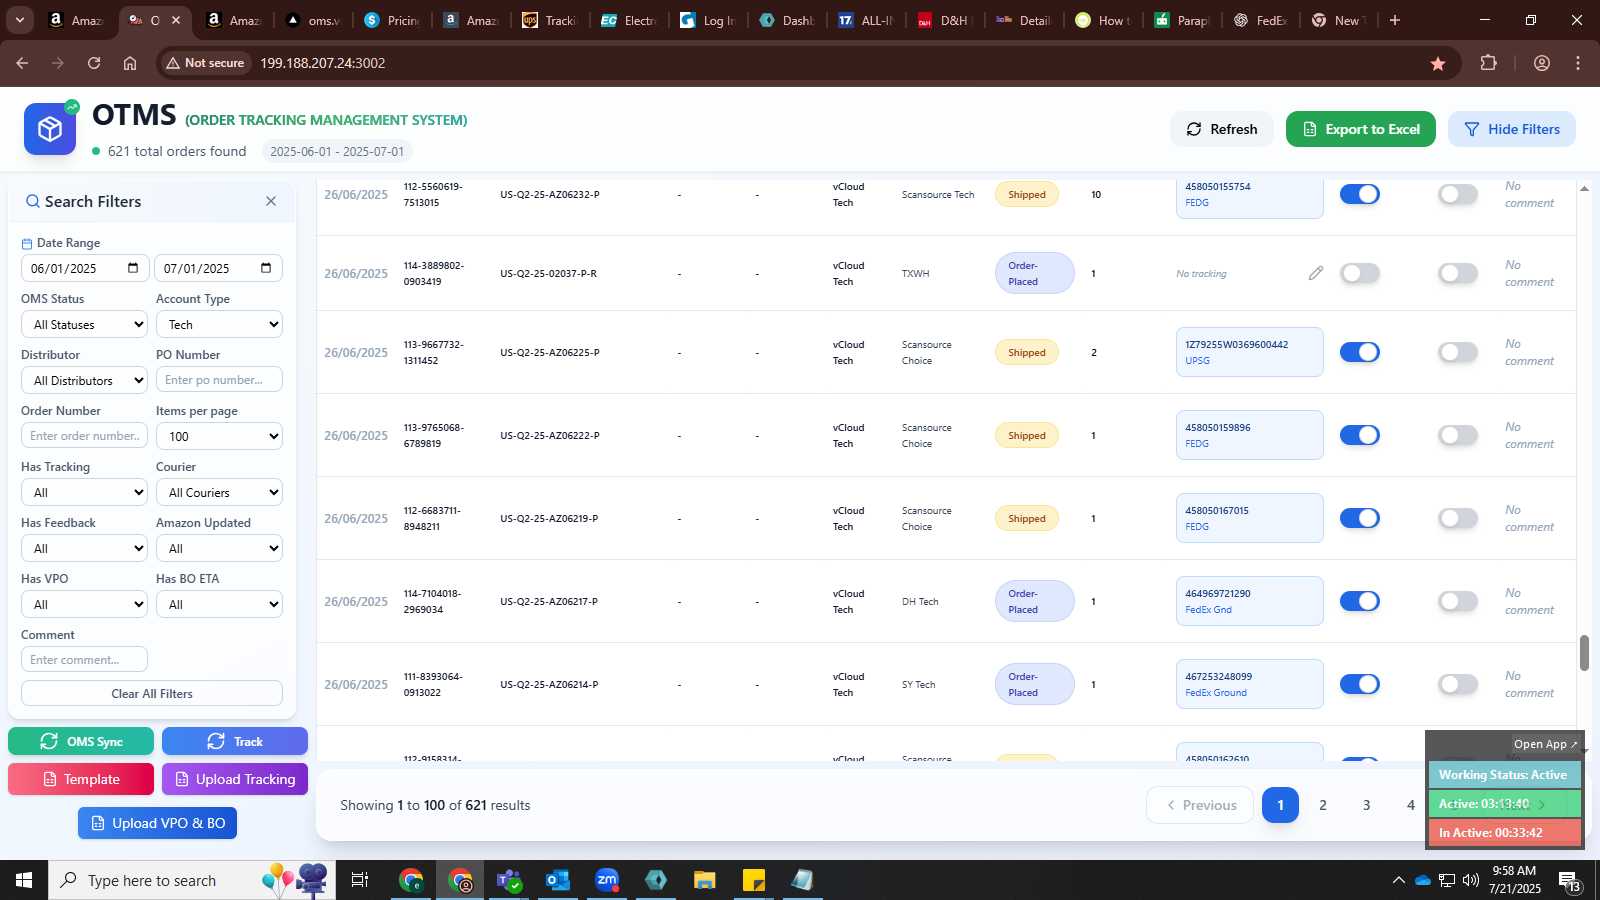Open the Has Feedback dropdown
This screenshot has height=900, width=1600.
(x=84, y=548)
